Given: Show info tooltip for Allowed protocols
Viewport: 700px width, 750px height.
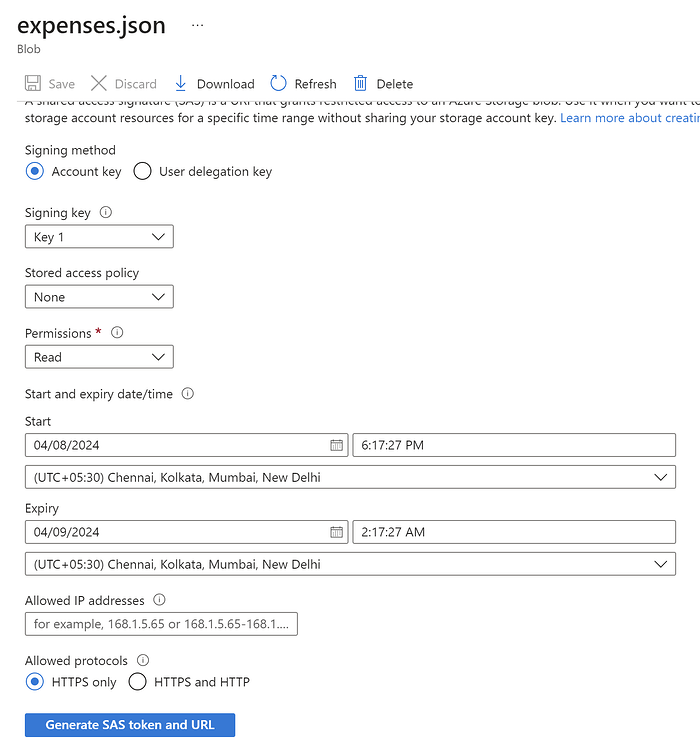Looking at the screenshot, I should click(x=143, y=661).
